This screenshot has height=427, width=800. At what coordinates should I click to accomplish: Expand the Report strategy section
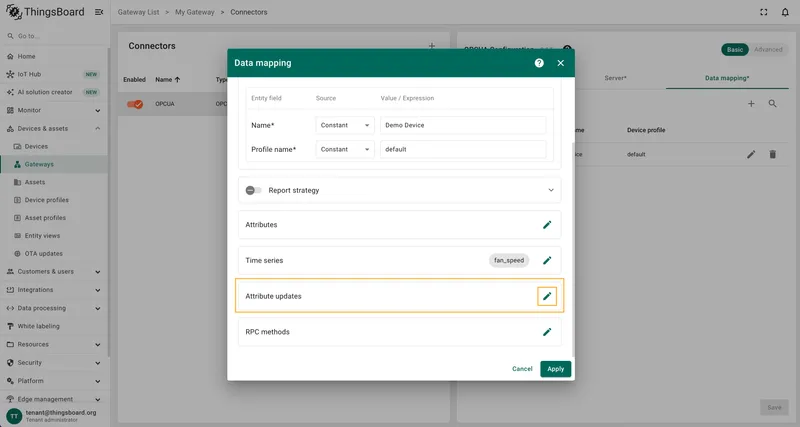[x=551, y=190]
